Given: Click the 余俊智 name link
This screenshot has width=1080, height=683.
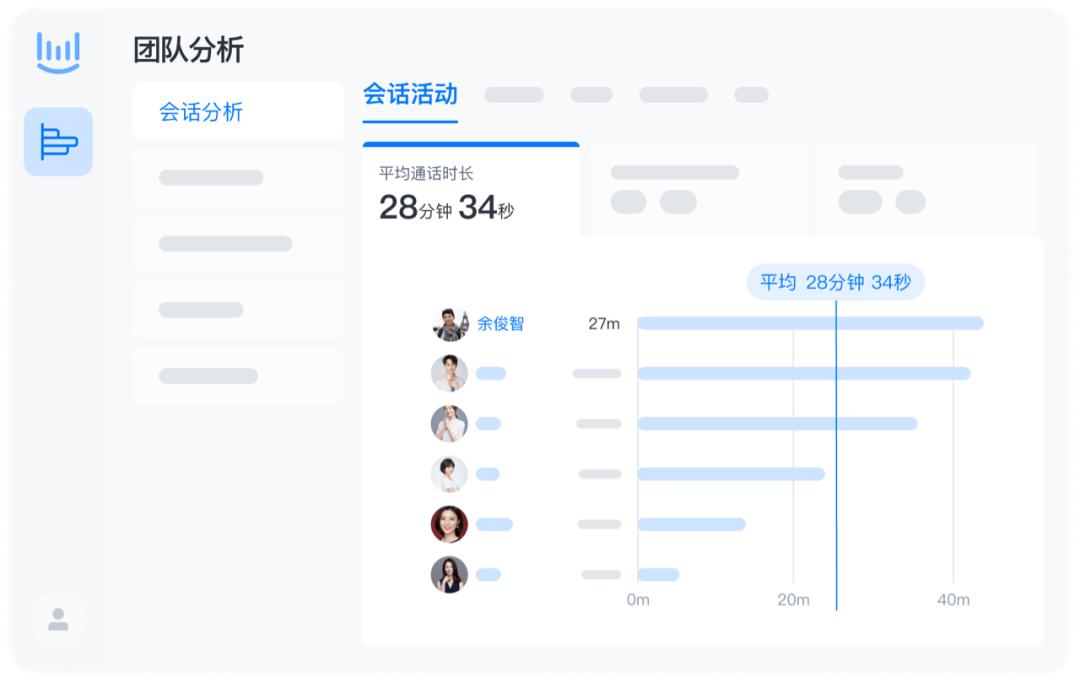Looking at the screenshot, I should point(500,324).
